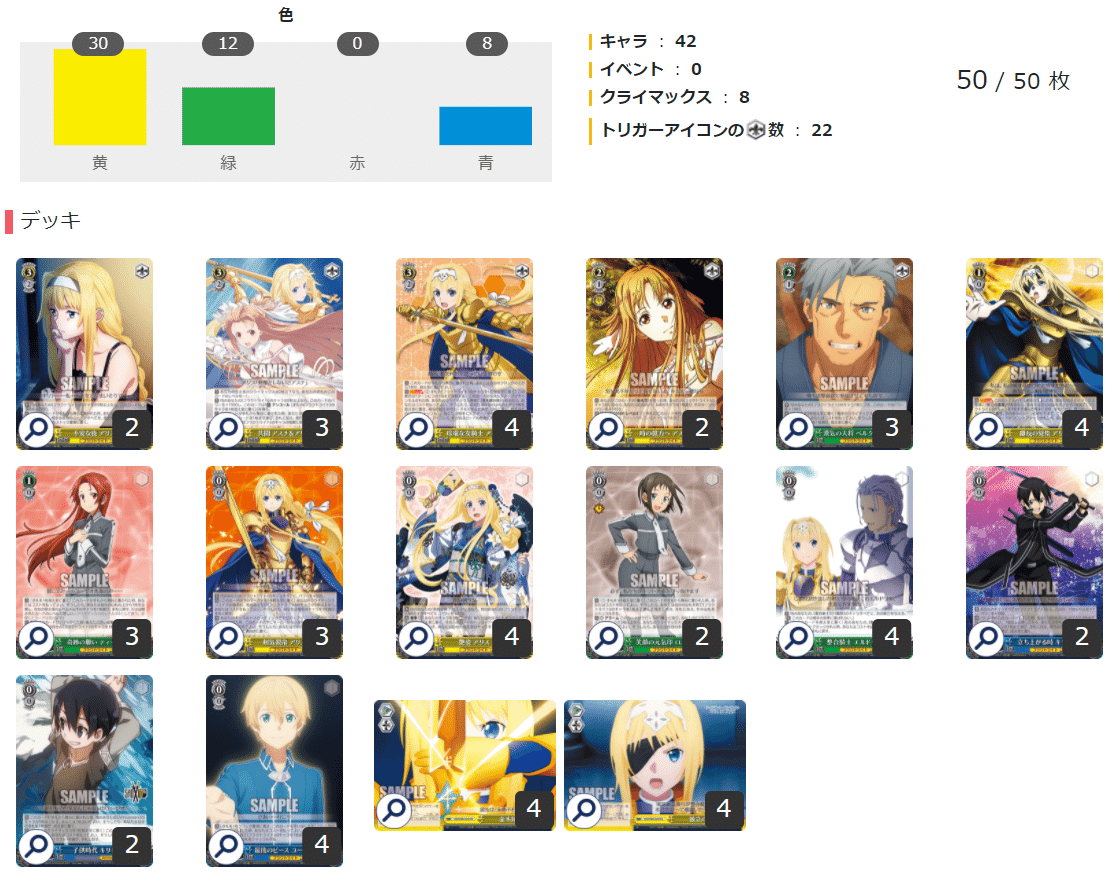This screenshot has height=875, width=1112.
Task: Select the green bar in color chart
Action: coord(228,116)
